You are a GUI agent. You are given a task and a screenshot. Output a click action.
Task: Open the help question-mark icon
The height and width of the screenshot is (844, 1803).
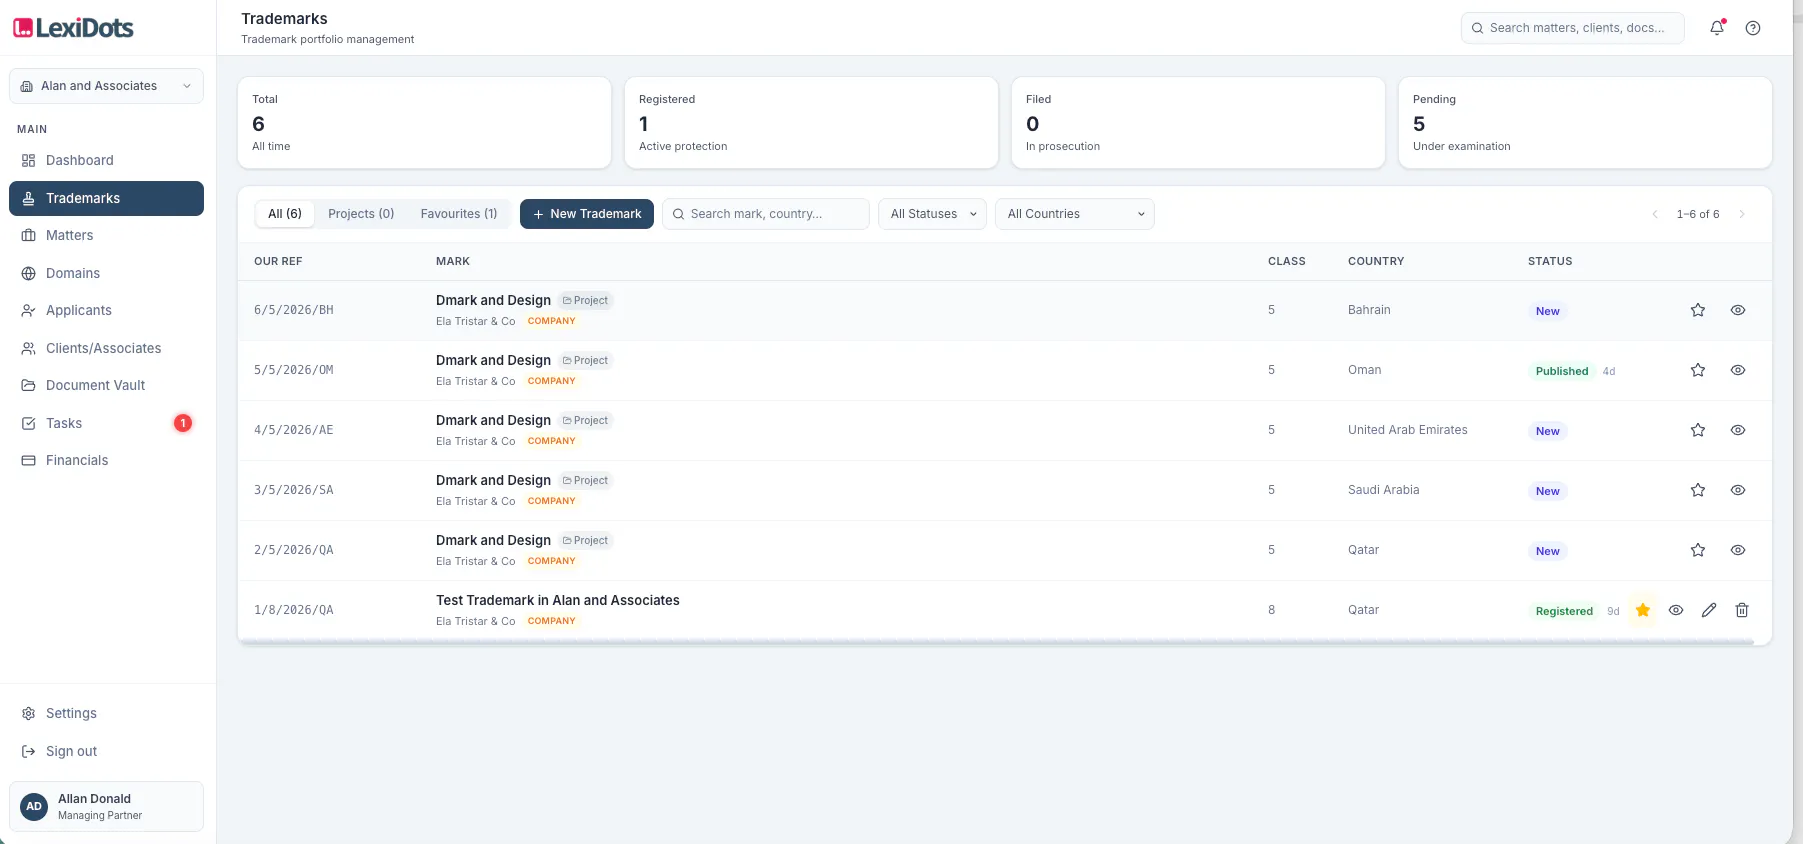coord(1753,28)
